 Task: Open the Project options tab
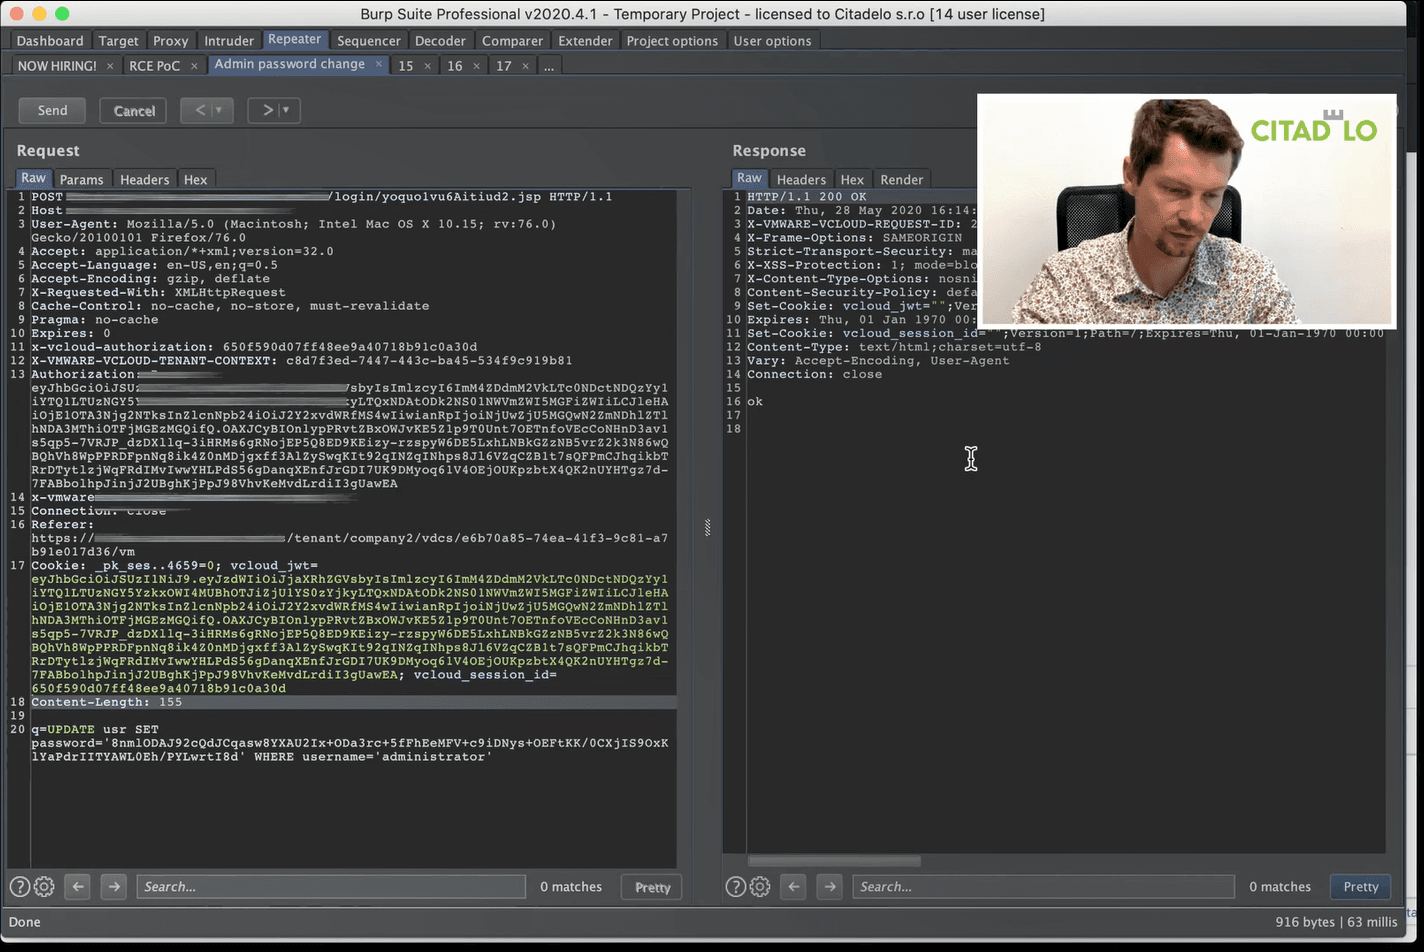pos(672,41)
